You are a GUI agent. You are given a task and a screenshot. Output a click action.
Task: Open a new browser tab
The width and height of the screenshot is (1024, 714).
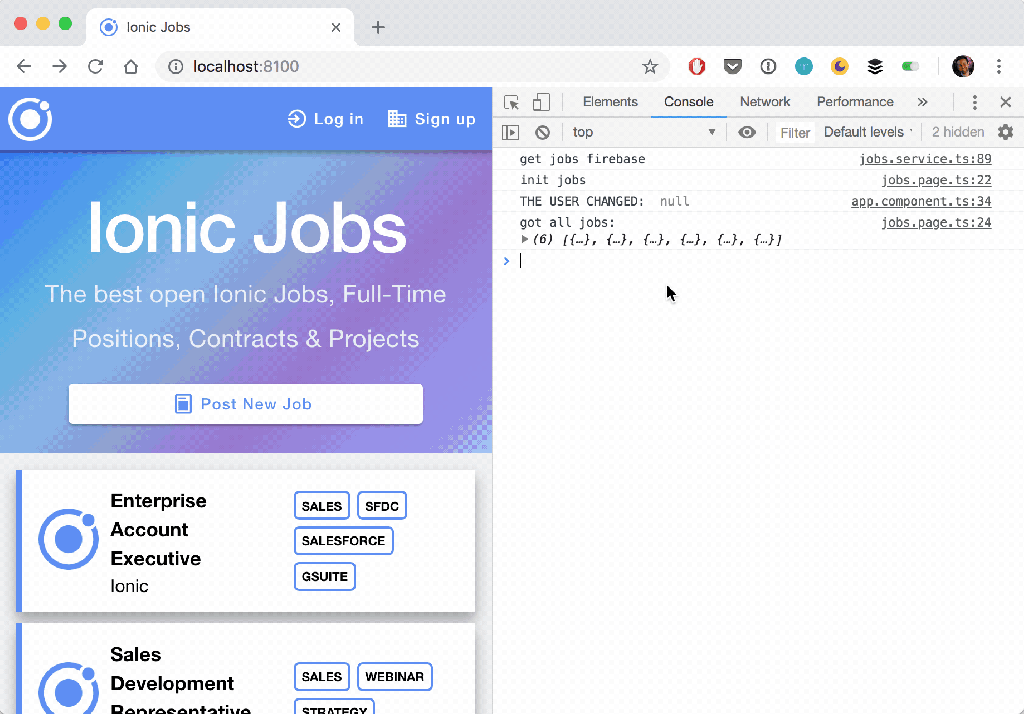[378, 27]
